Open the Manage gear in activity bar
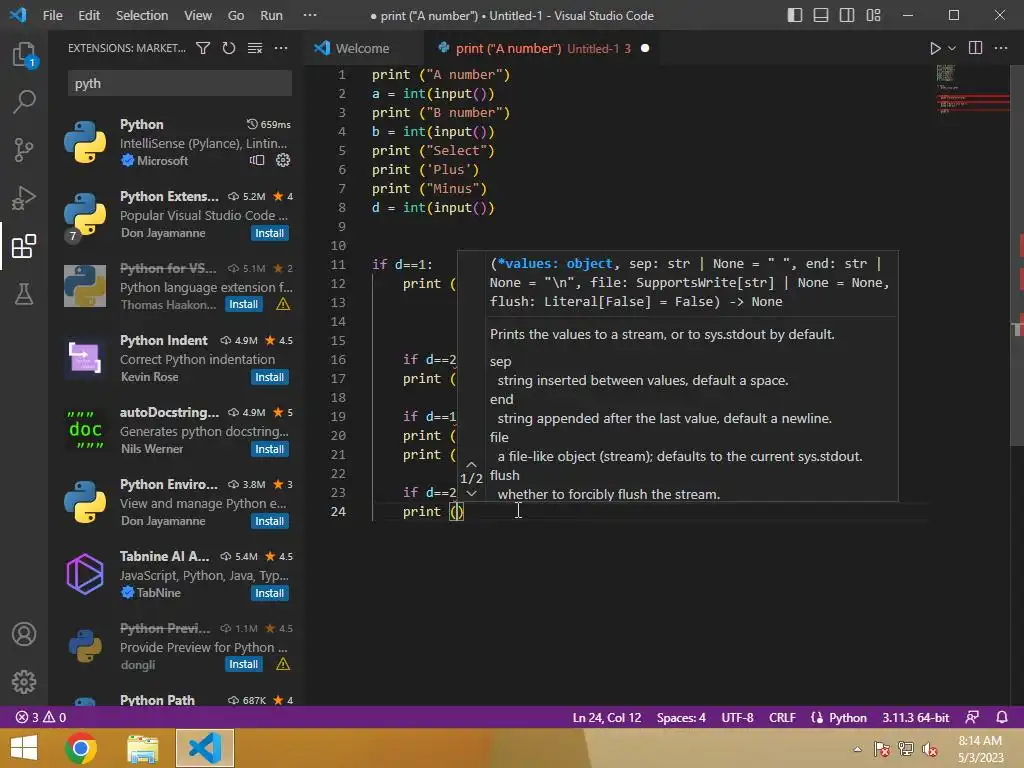Screen dimensions: 1024x768 pyautogui.click(x=24, y=682)
